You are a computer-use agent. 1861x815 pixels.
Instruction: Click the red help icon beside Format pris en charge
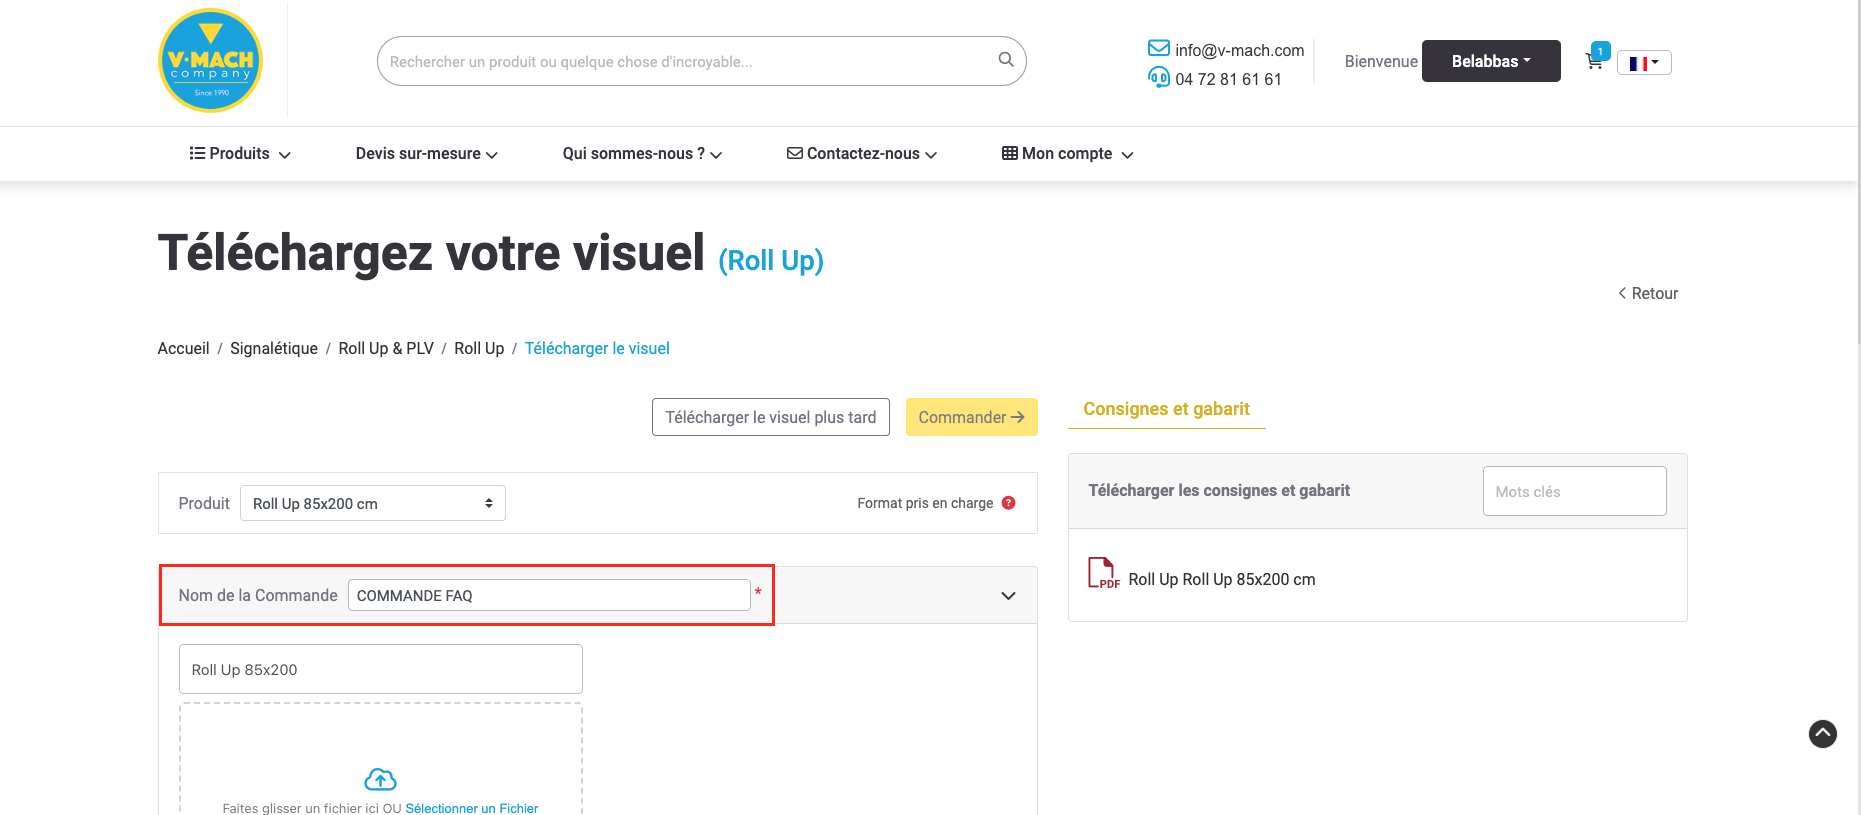[1008, 503]
